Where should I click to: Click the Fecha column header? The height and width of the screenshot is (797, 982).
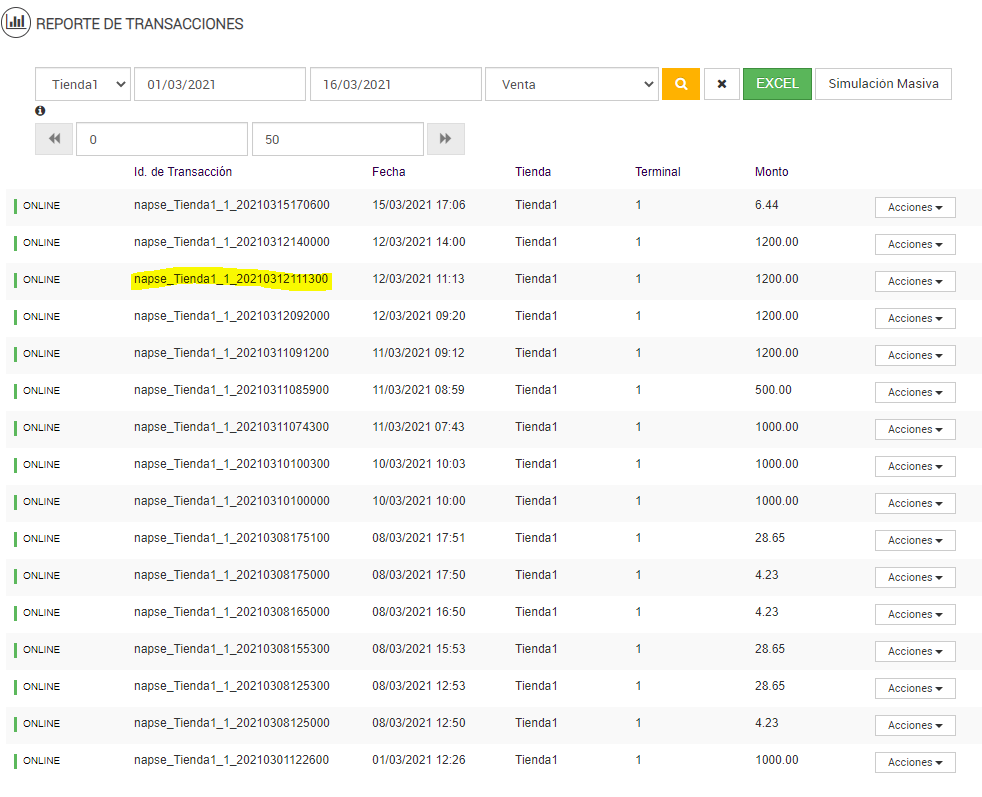(388, 172)
